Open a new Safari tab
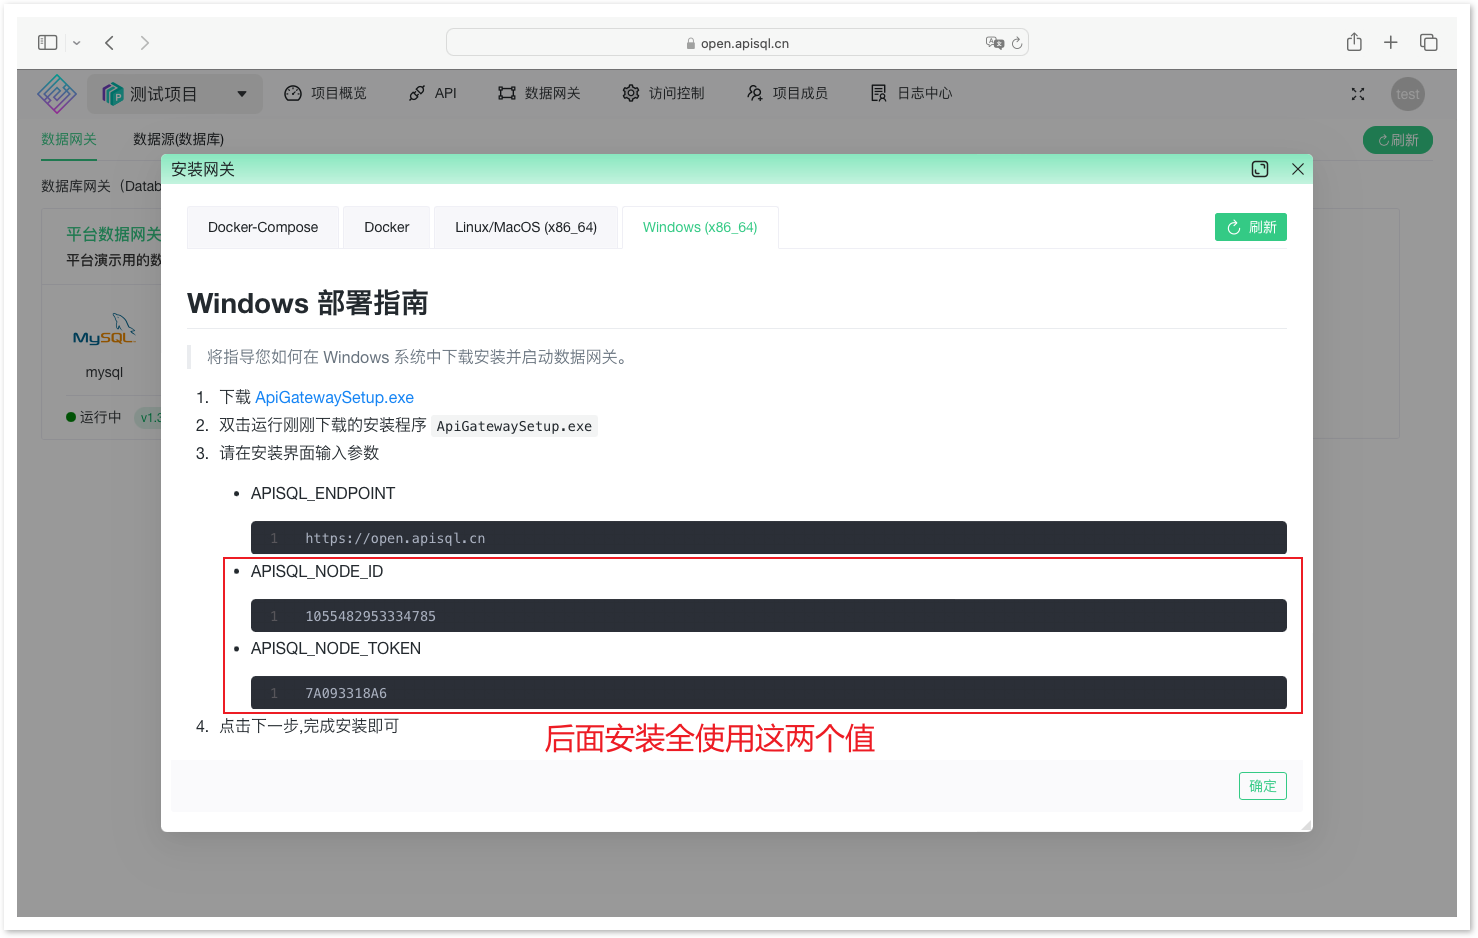Screen dimensions: 1478x938 (x=1390, y=42)
